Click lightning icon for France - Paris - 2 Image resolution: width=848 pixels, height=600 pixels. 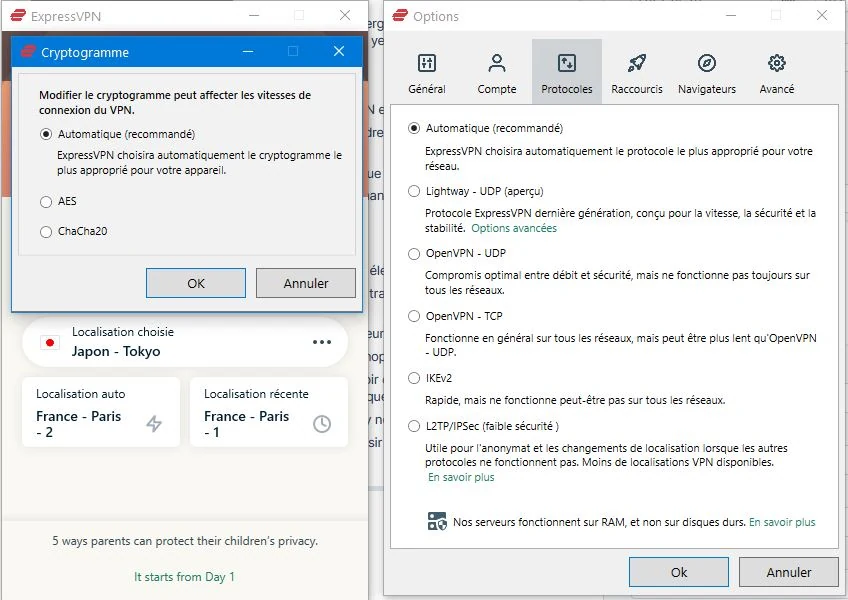pos(154,424)
